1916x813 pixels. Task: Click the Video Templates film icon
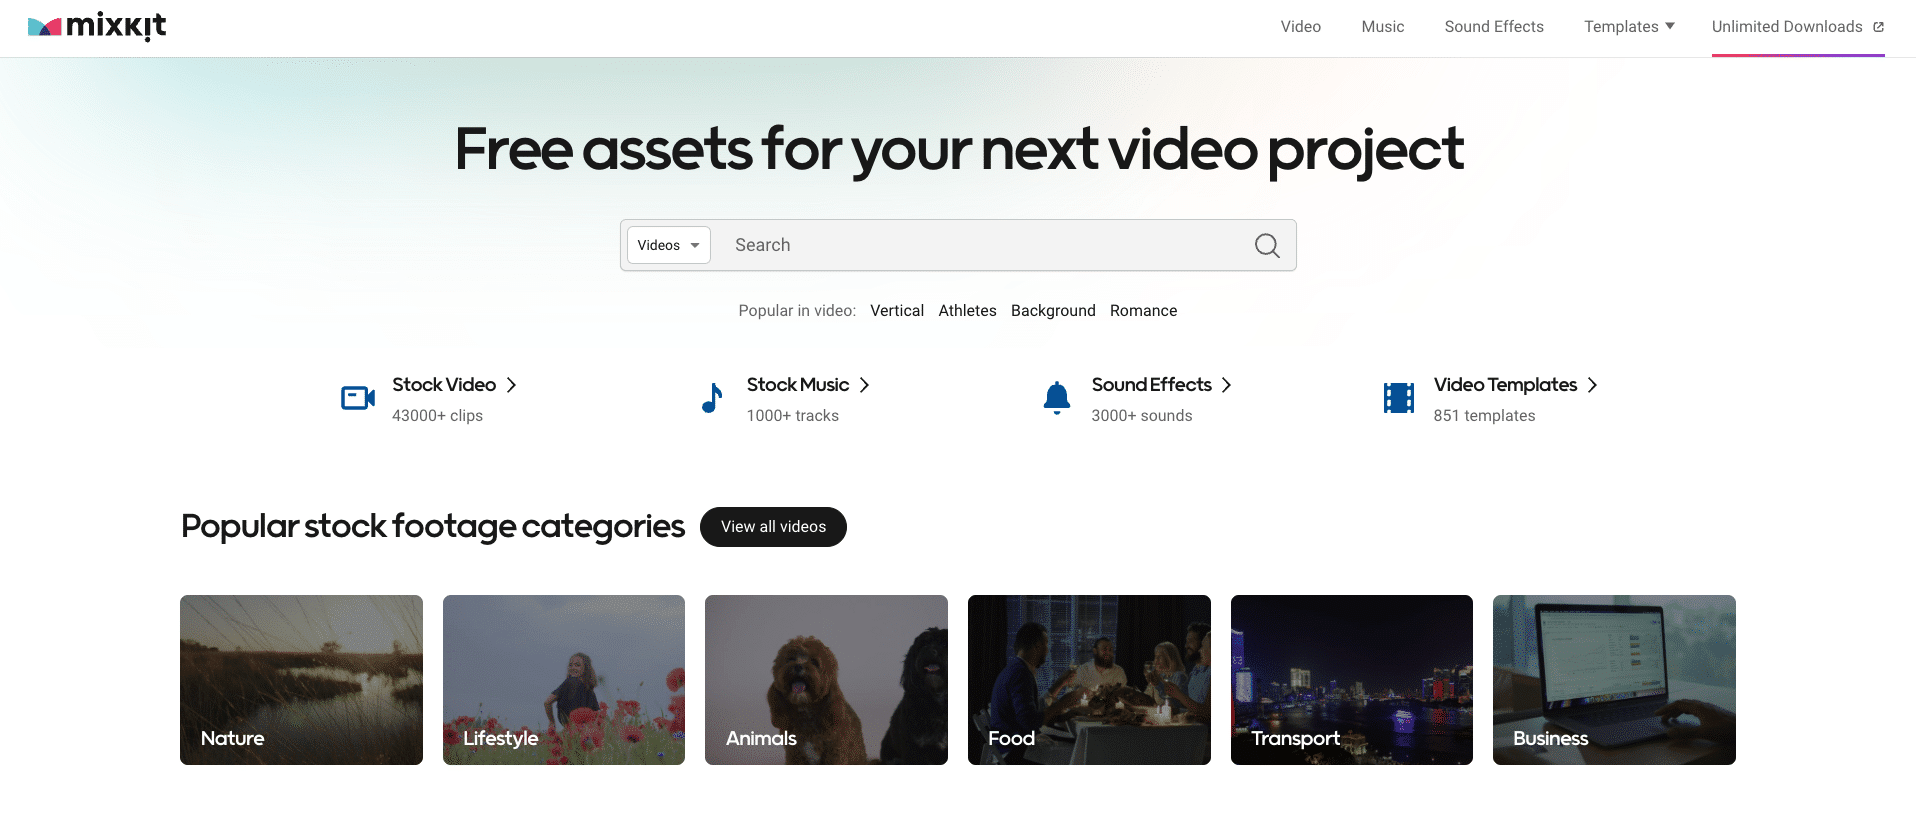(1399, 398)
